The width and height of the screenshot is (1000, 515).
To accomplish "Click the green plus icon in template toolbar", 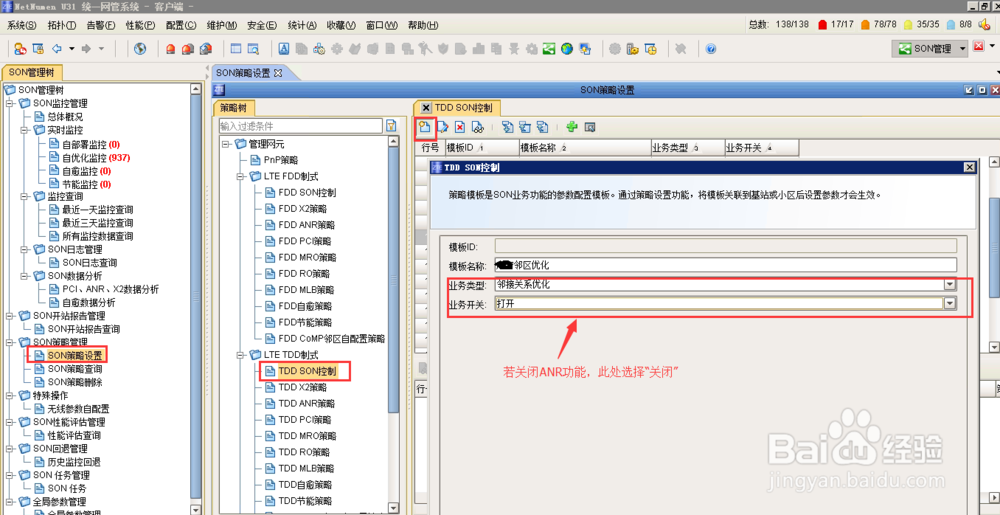I will [x=572, y=127].
